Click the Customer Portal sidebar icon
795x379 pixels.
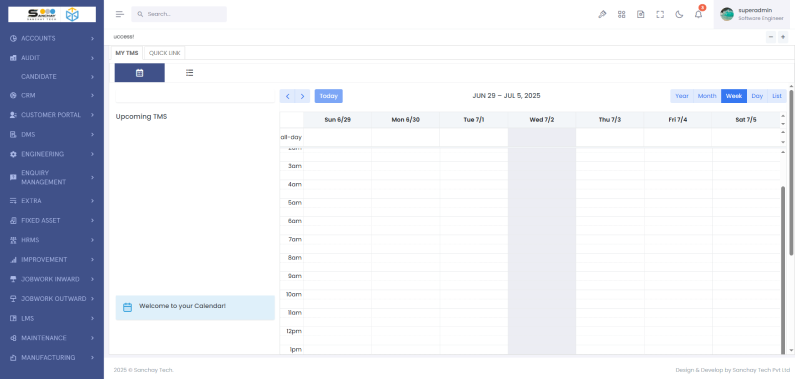[x=13, y=115]
